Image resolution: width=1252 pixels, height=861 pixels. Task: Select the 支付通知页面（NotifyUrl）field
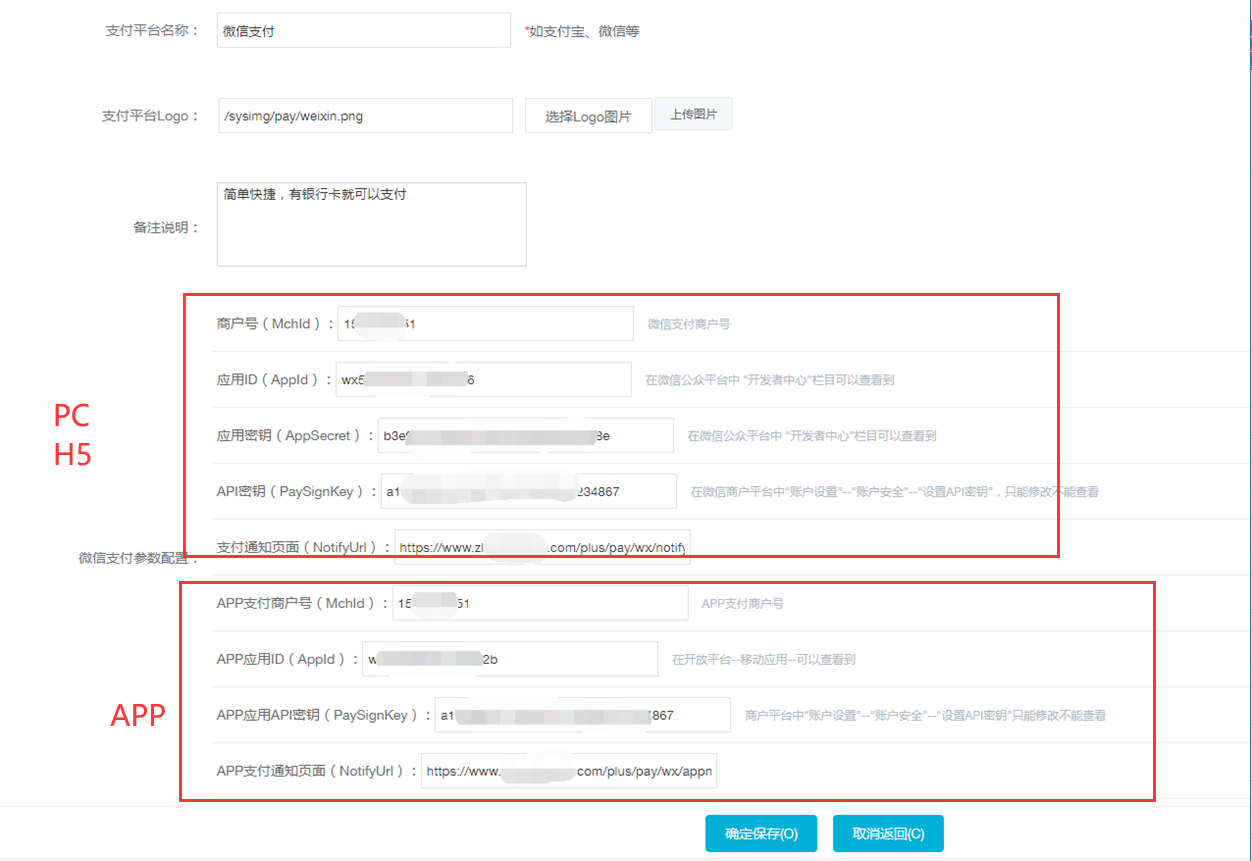point(542,548)
